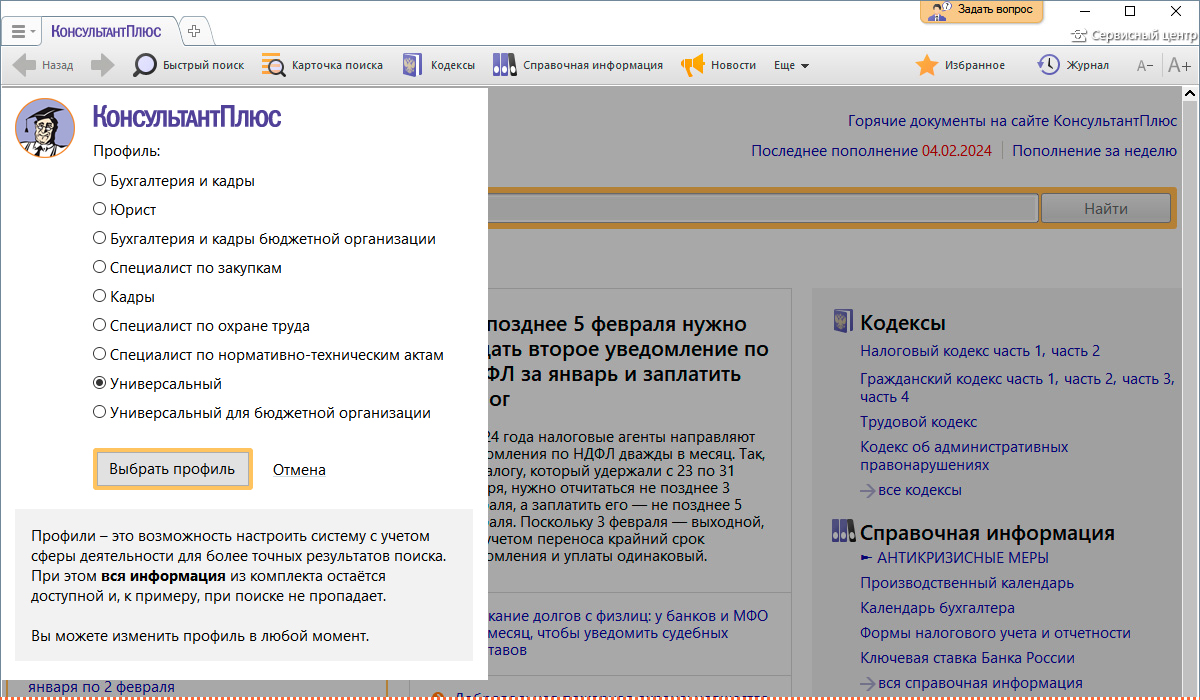
Task: Click the Выбрать профиль button
Action: tap(172, 469)
